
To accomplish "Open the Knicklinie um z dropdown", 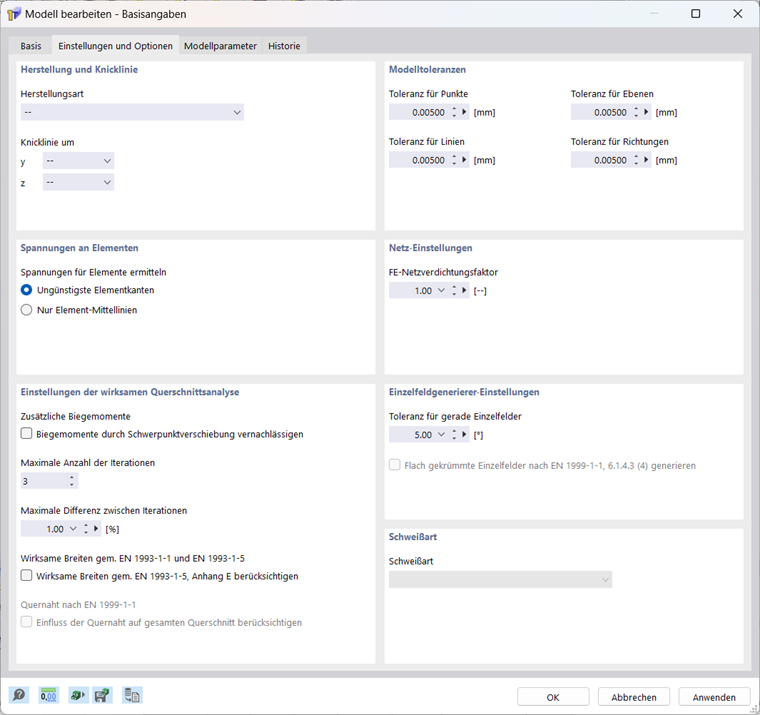I will click(78, 182).
